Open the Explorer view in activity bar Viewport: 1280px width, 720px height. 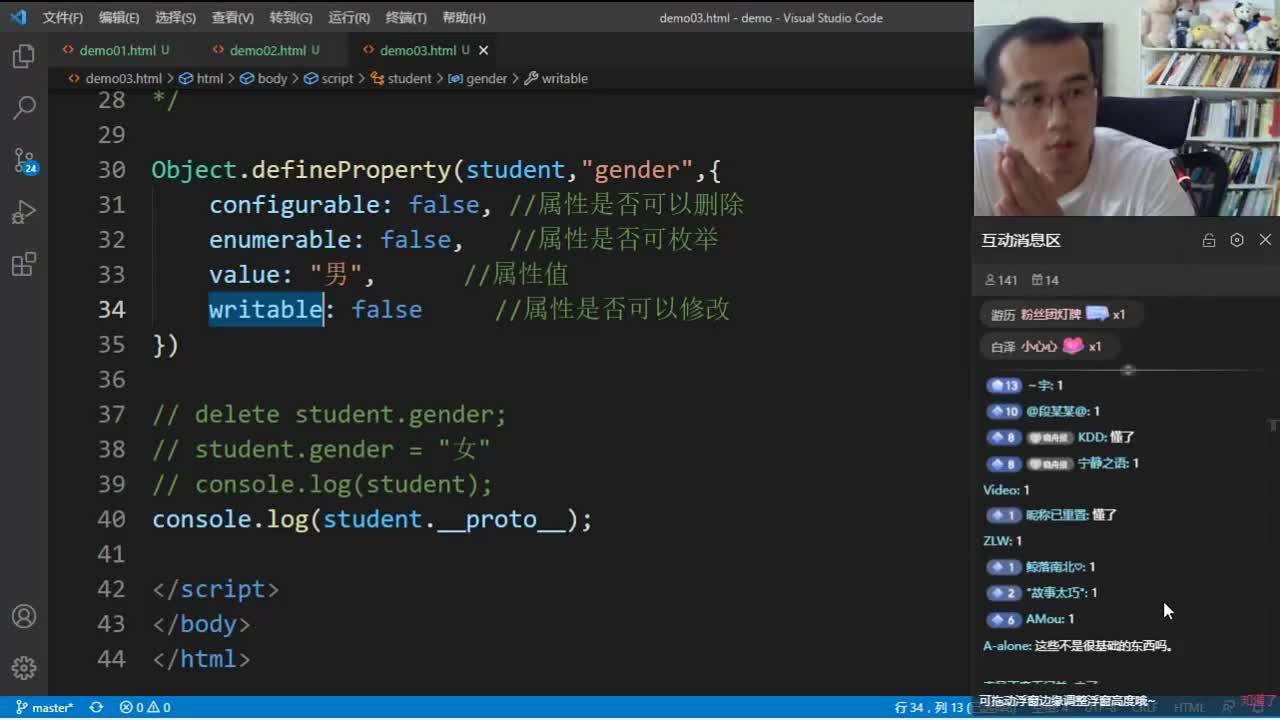(x=24, y=57)
